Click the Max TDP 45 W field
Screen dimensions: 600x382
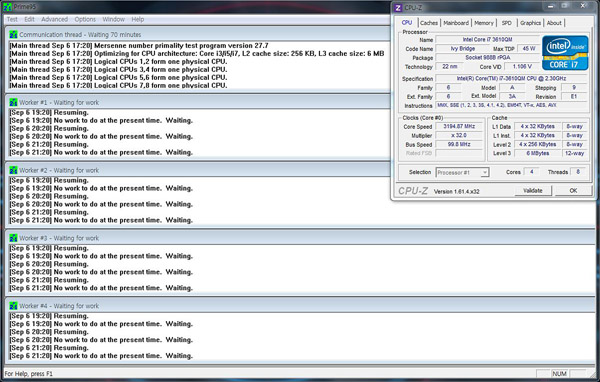tap(528, 49)
